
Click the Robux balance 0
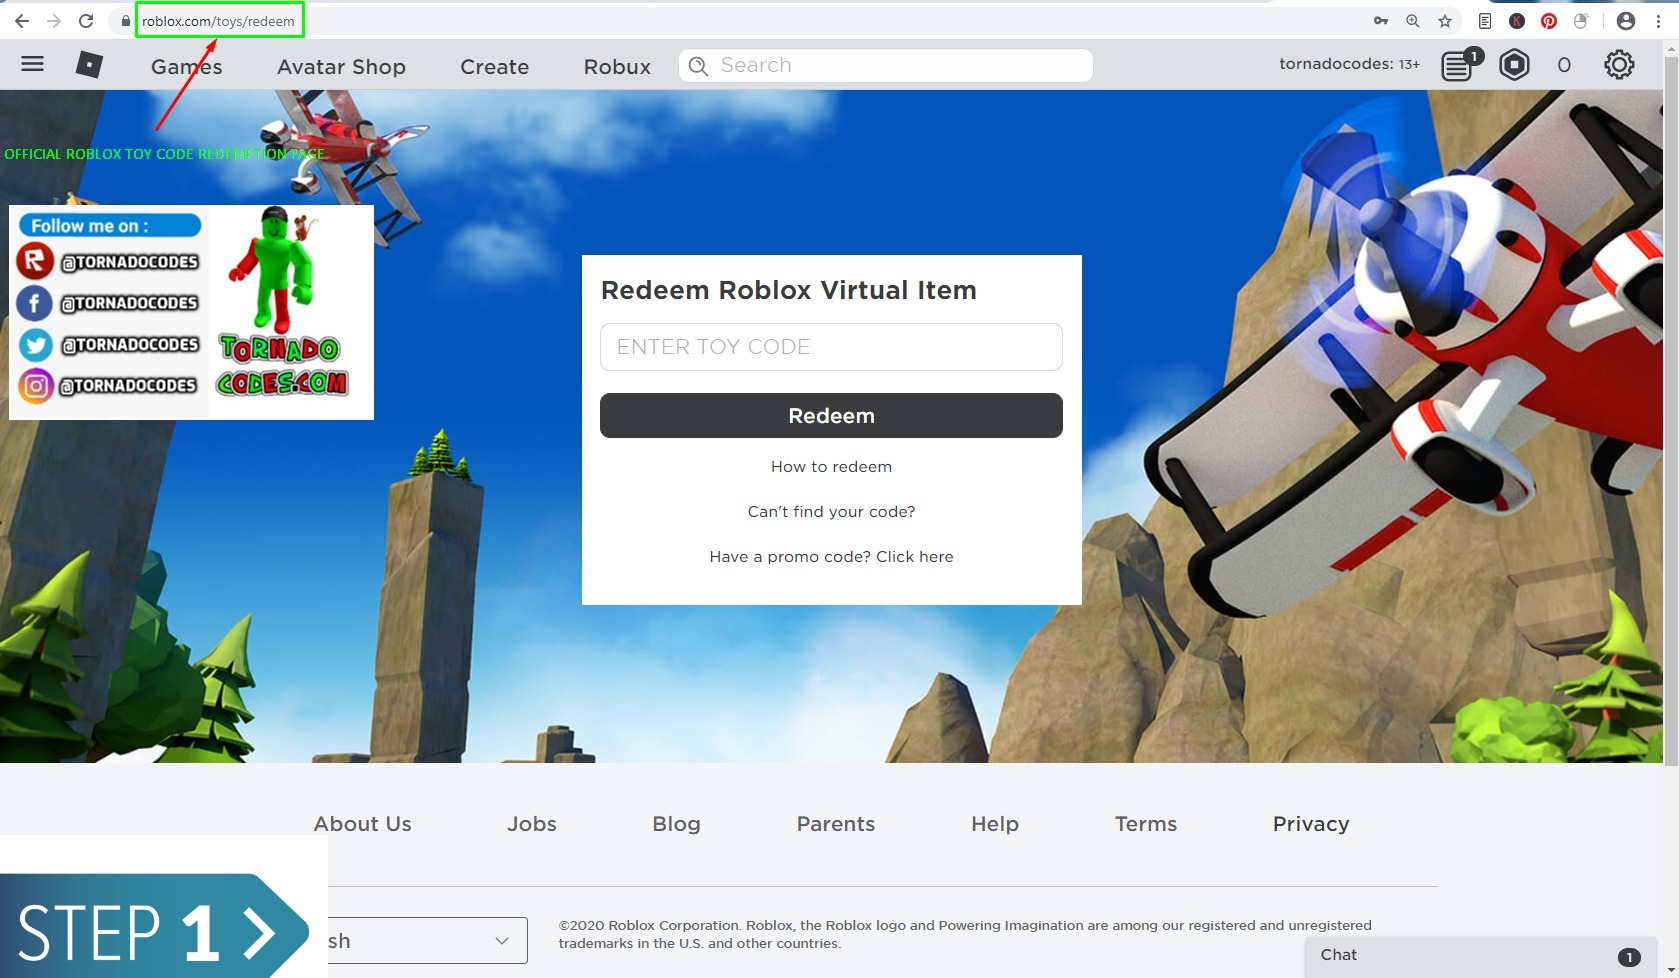coord(1564,65)
